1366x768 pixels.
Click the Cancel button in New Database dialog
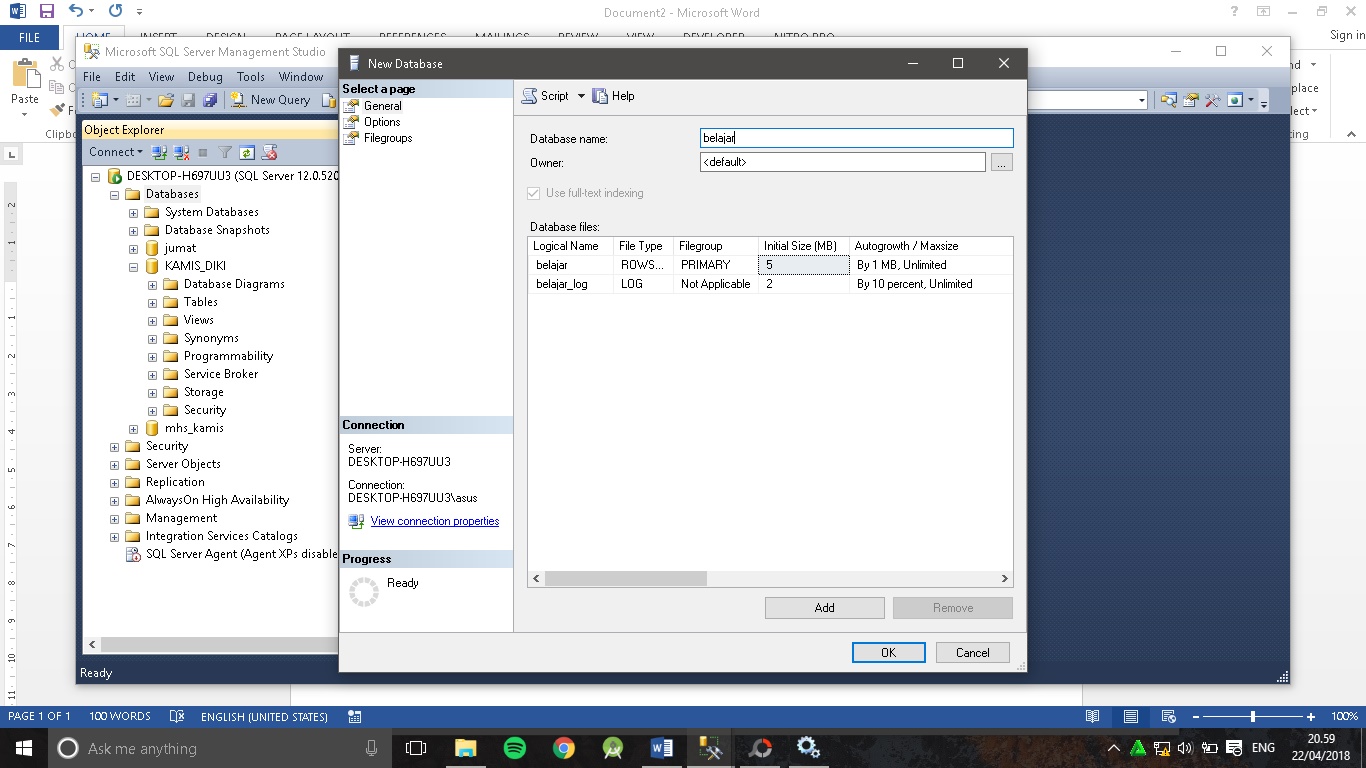pyautogui.click(x=972, y=652)
